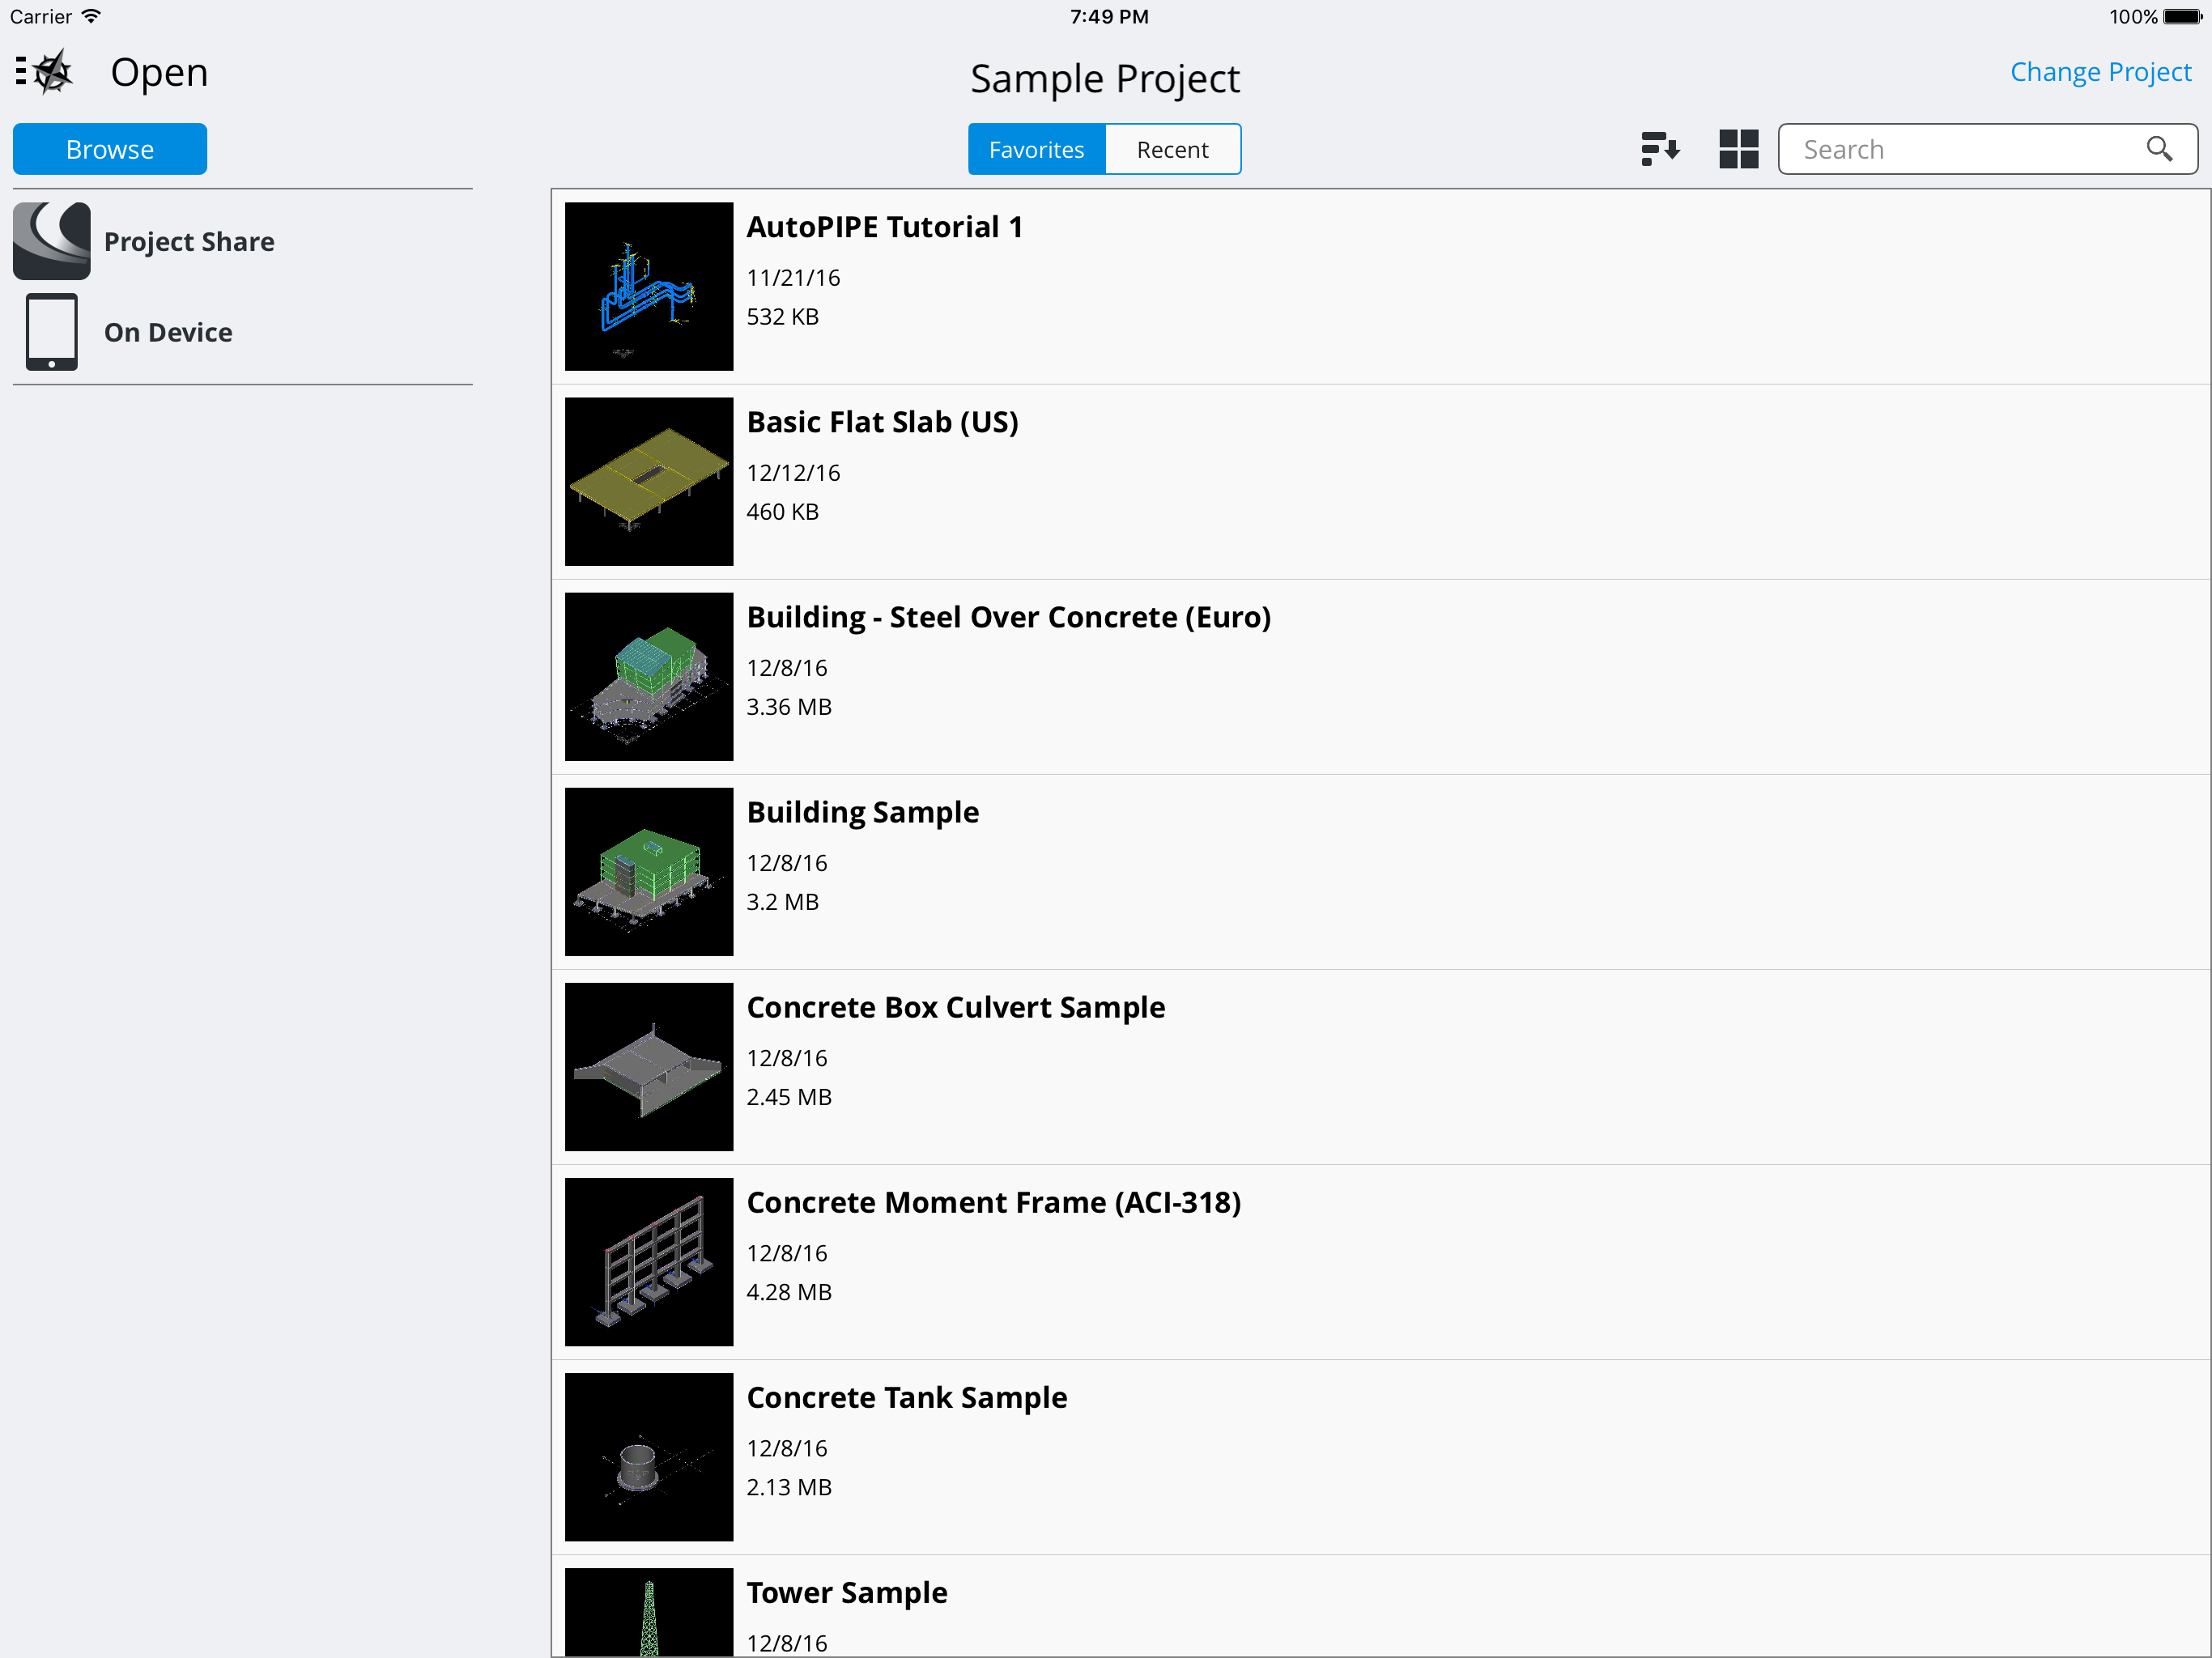Viewport: 2212px width, 1658px height.
Task: Select AutoPIPE Tutorial 1 title
Action: pos(885,227)
